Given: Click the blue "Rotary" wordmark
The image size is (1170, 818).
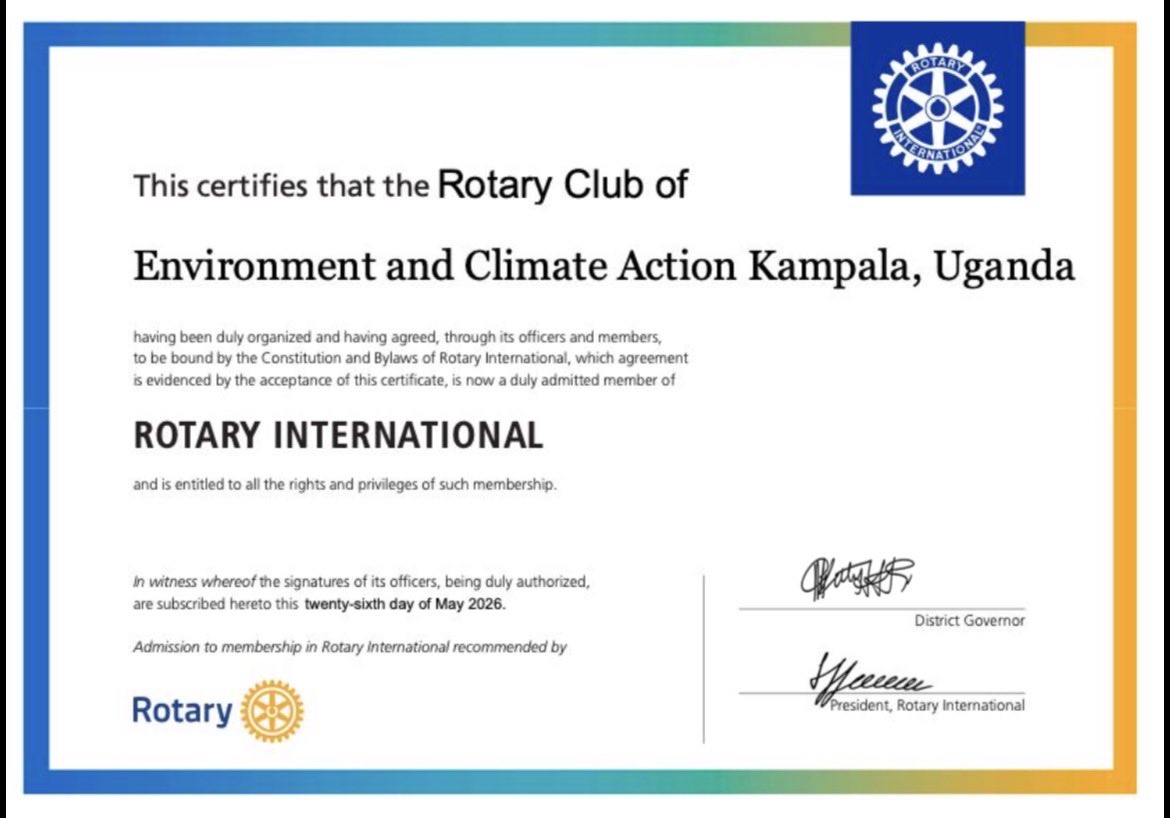Looking at the screenshot, I should point(182,711).
